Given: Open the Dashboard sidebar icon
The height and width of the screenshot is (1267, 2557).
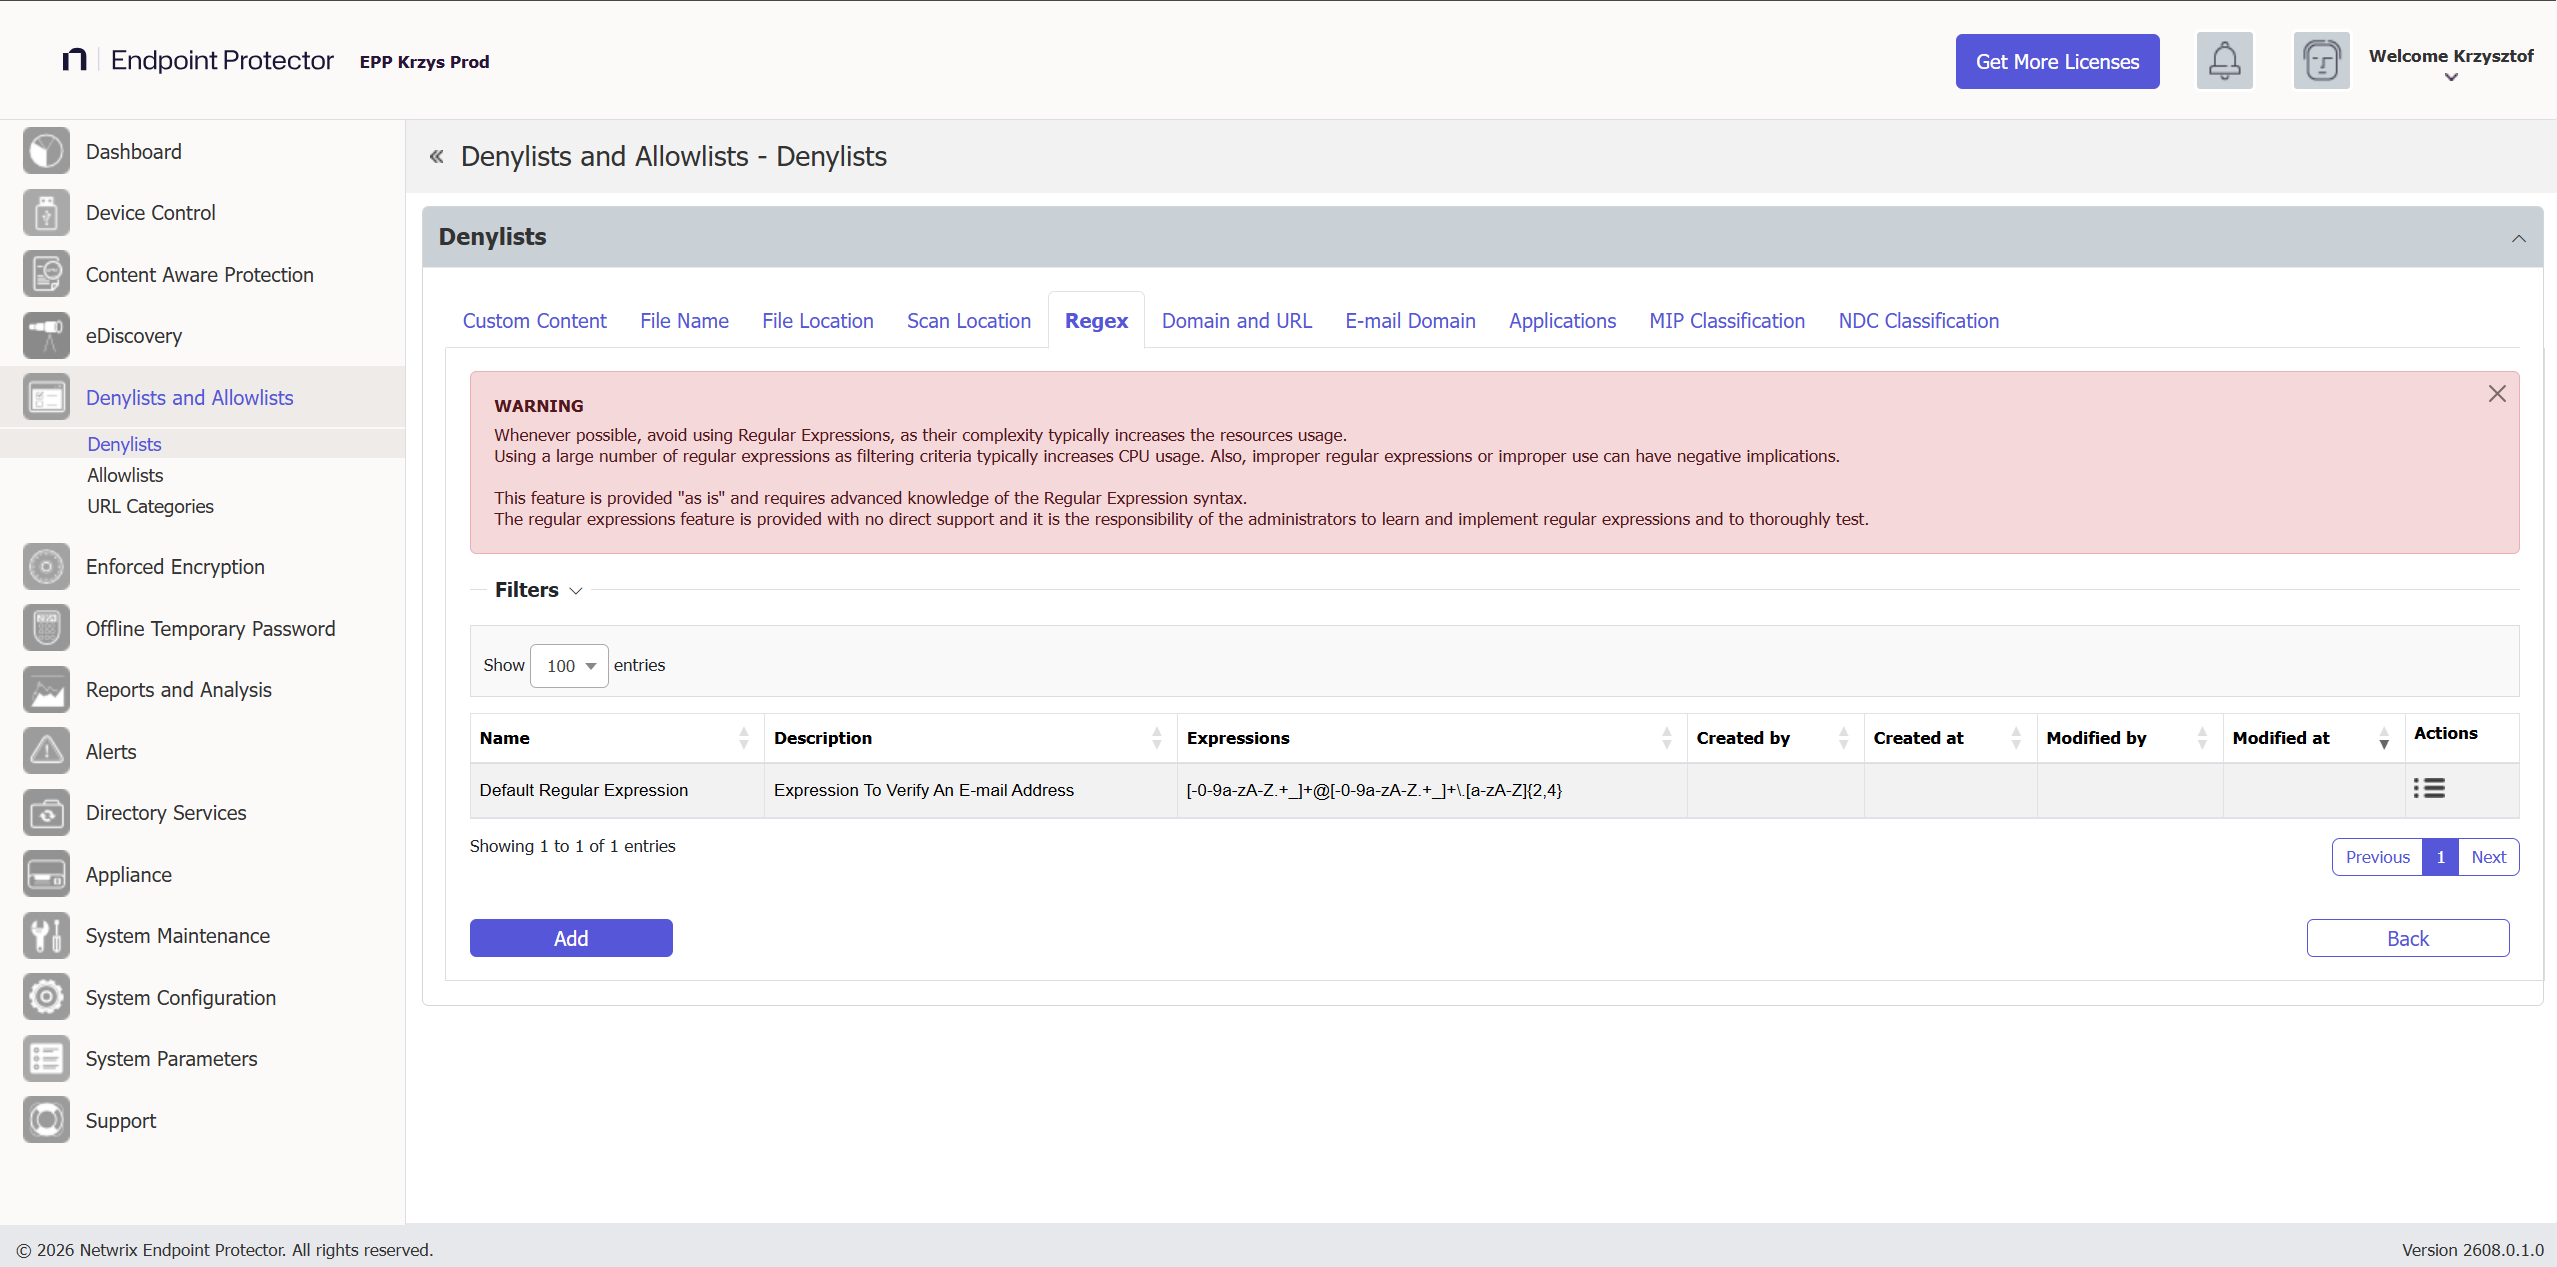Looking at the screenshot, I should click(46, 151).
